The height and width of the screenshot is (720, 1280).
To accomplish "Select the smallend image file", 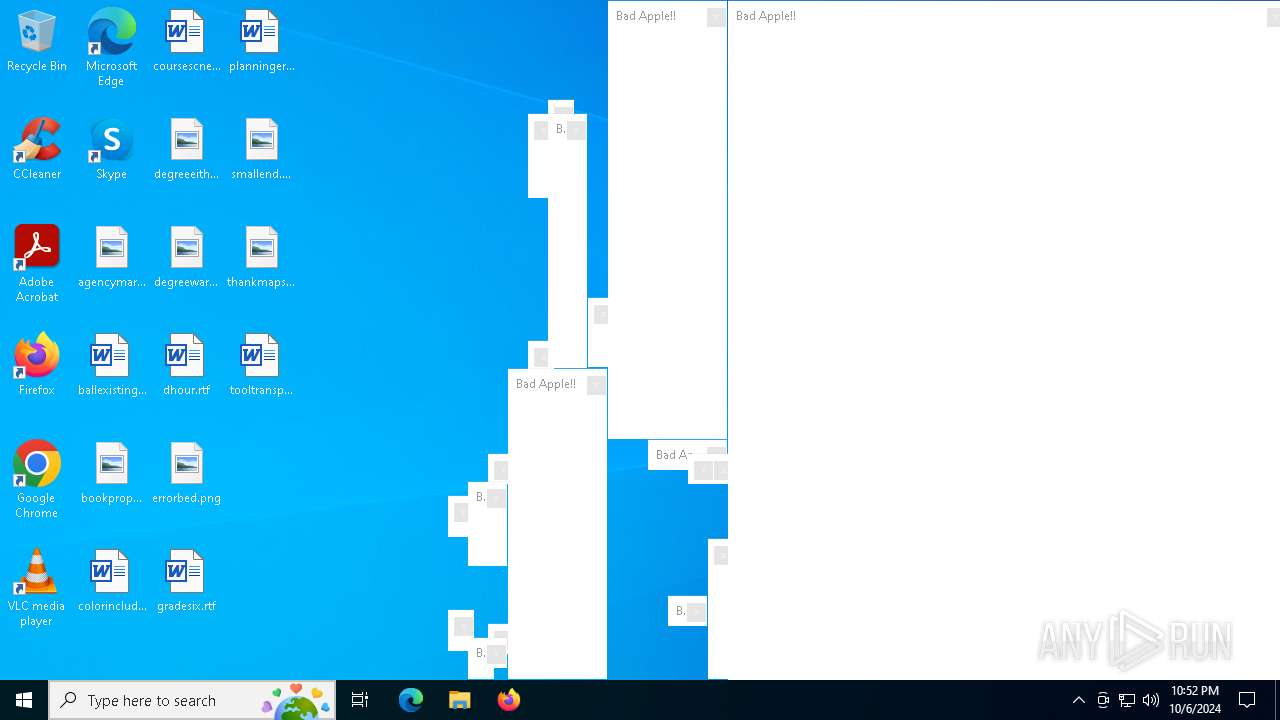I will pos(261,149).
